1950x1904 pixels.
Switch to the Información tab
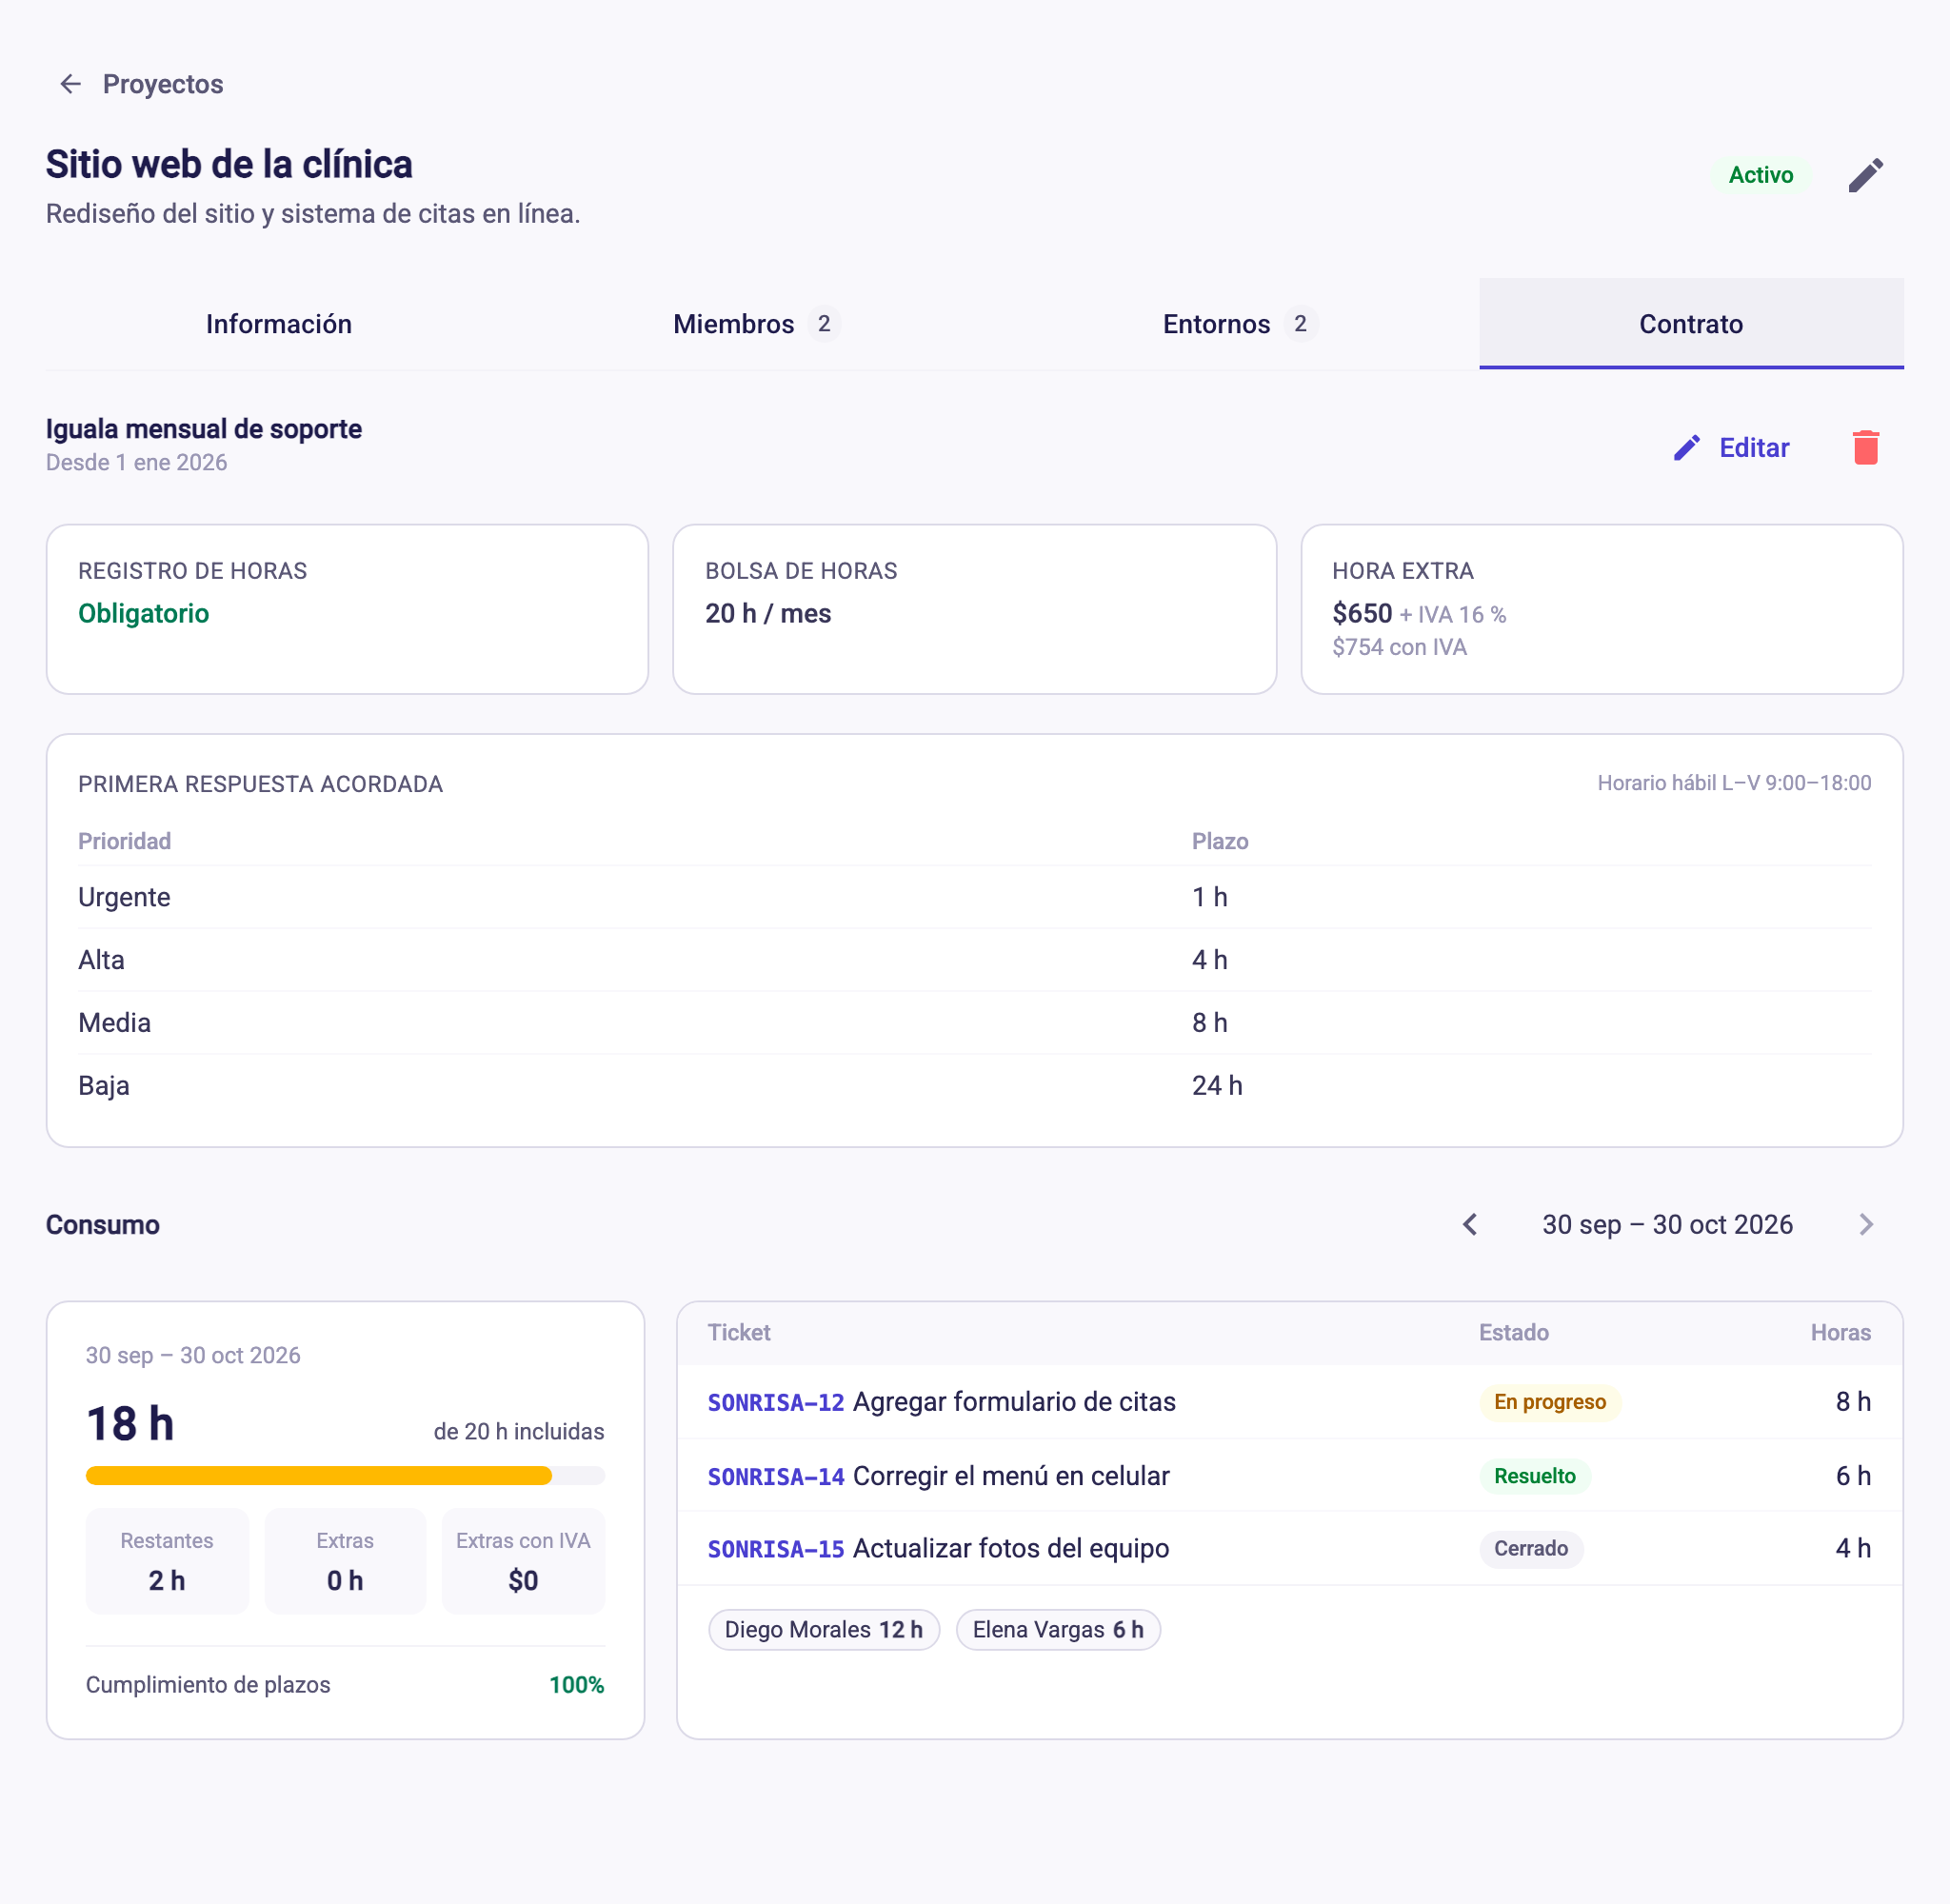pos(279,324)
